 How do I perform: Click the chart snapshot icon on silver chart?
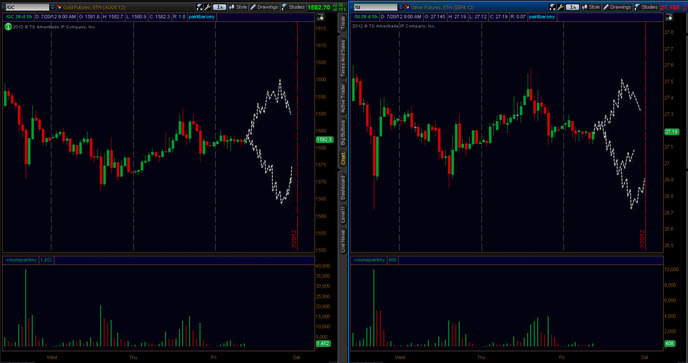[x=669, y=17]
